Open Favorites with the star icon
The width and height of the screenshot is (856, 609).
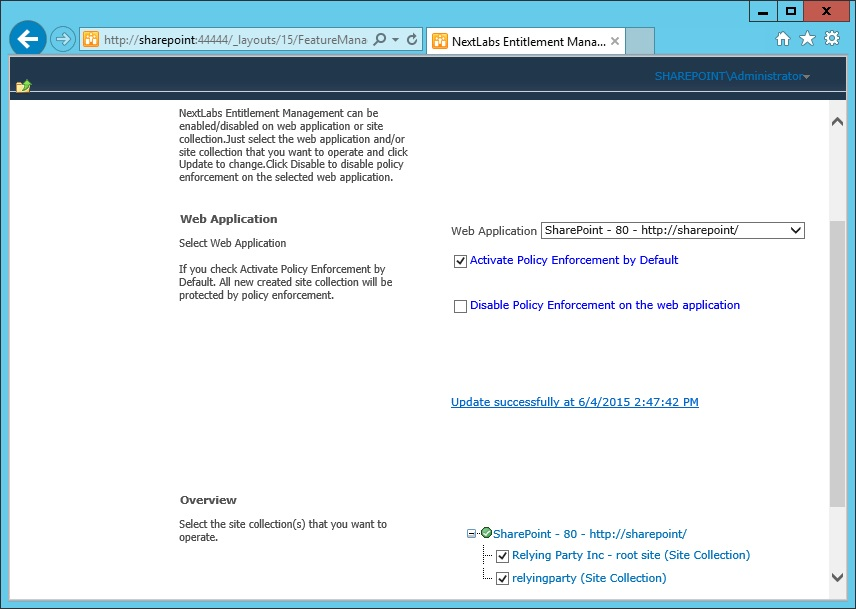point(807,39)
